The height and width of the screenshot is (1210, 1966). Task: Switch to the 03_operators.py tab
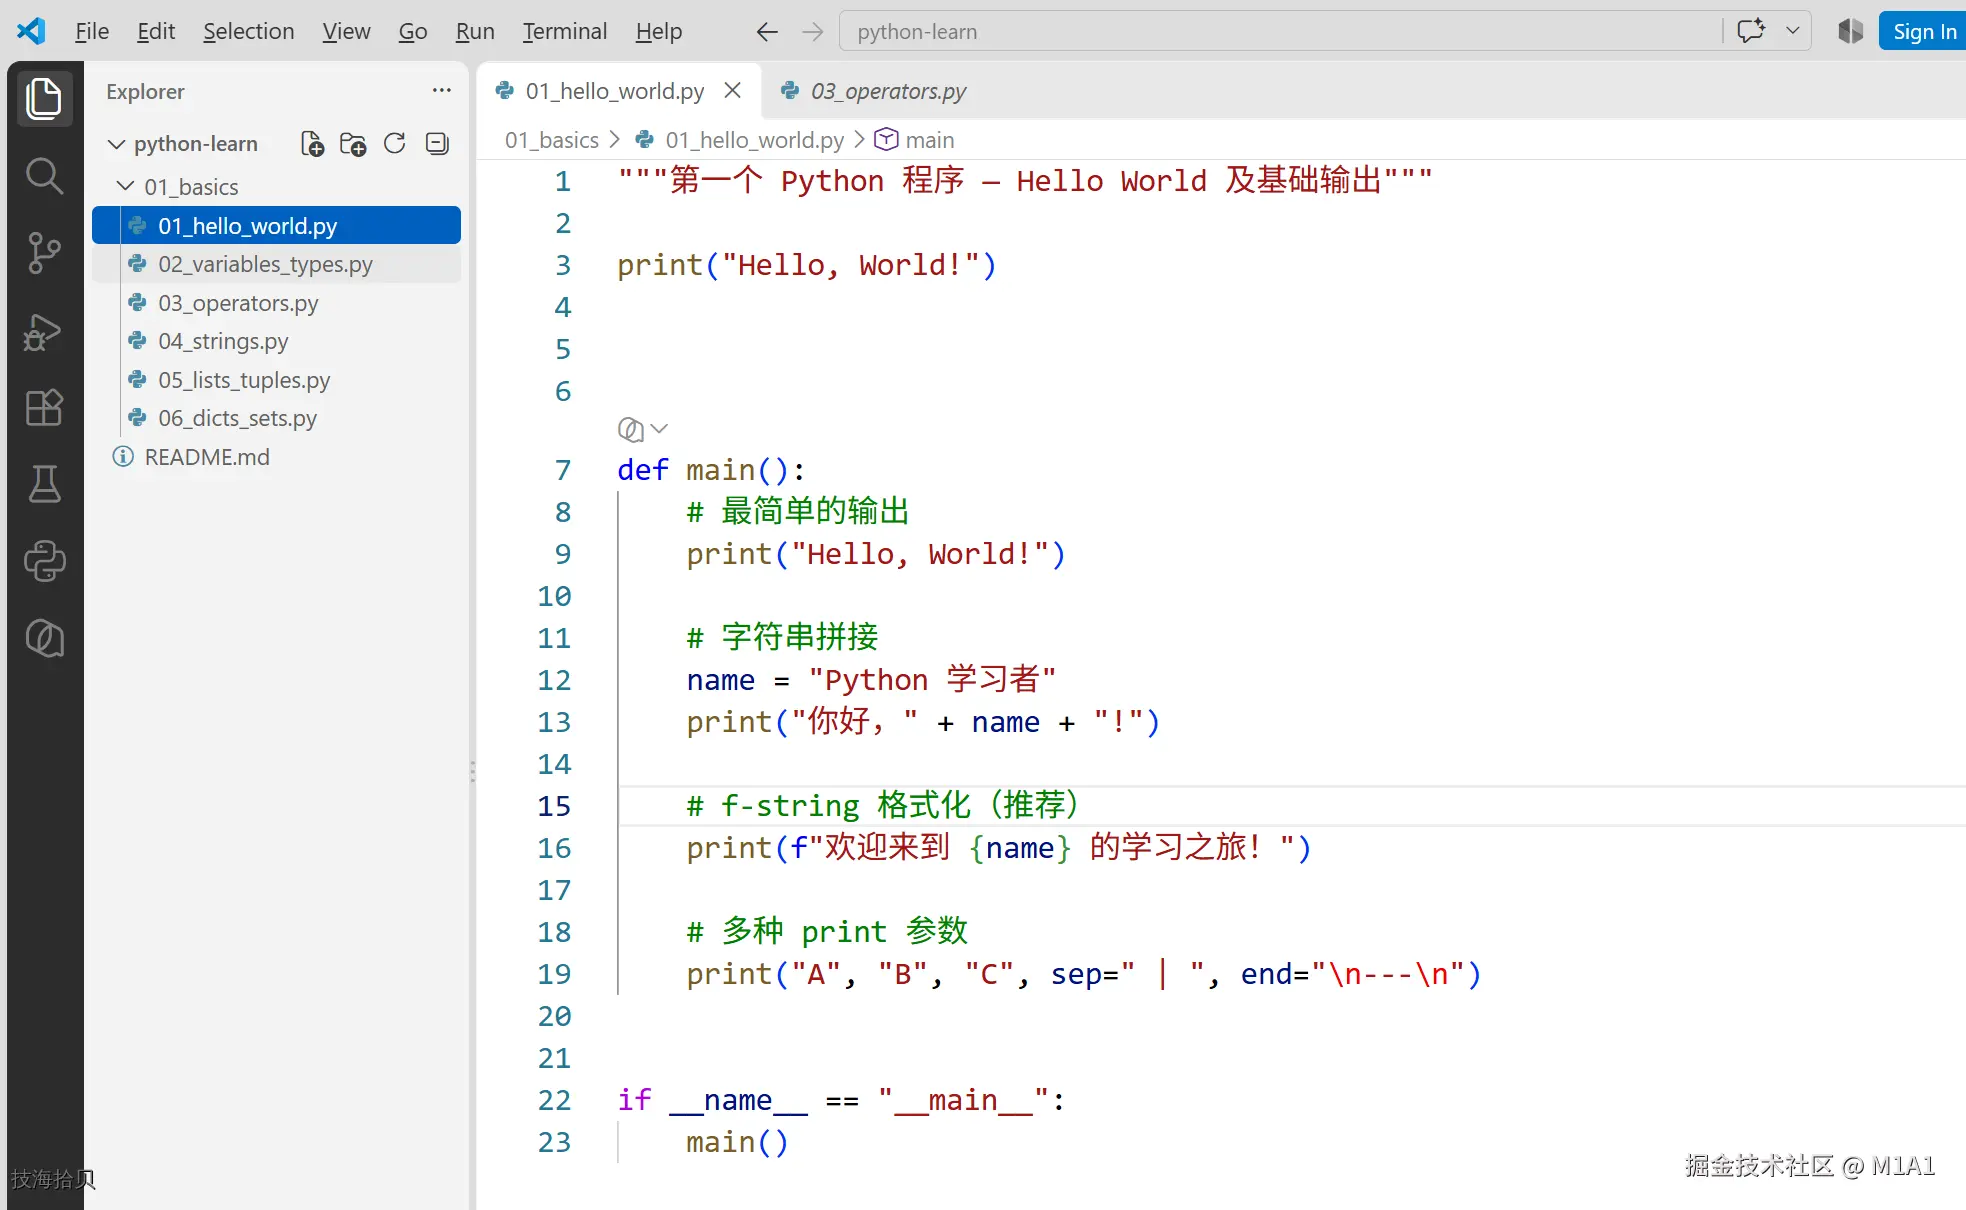pyautogui.click(x=875, y=91)
